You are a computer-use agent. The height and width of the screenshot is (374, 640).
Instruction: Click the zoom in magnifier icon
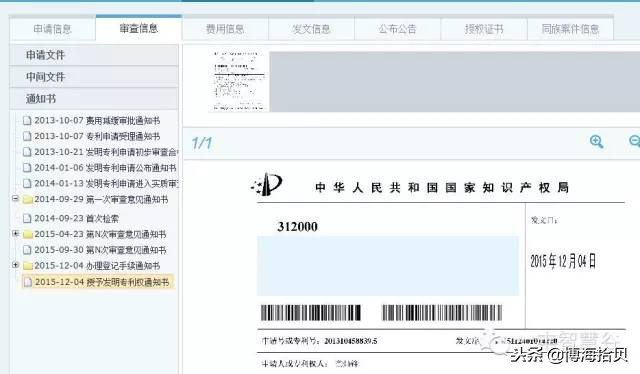[596, 142]
